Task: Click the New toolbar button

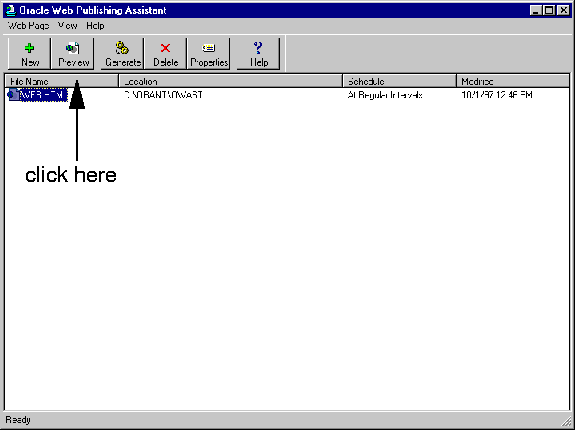Action: 29,54
